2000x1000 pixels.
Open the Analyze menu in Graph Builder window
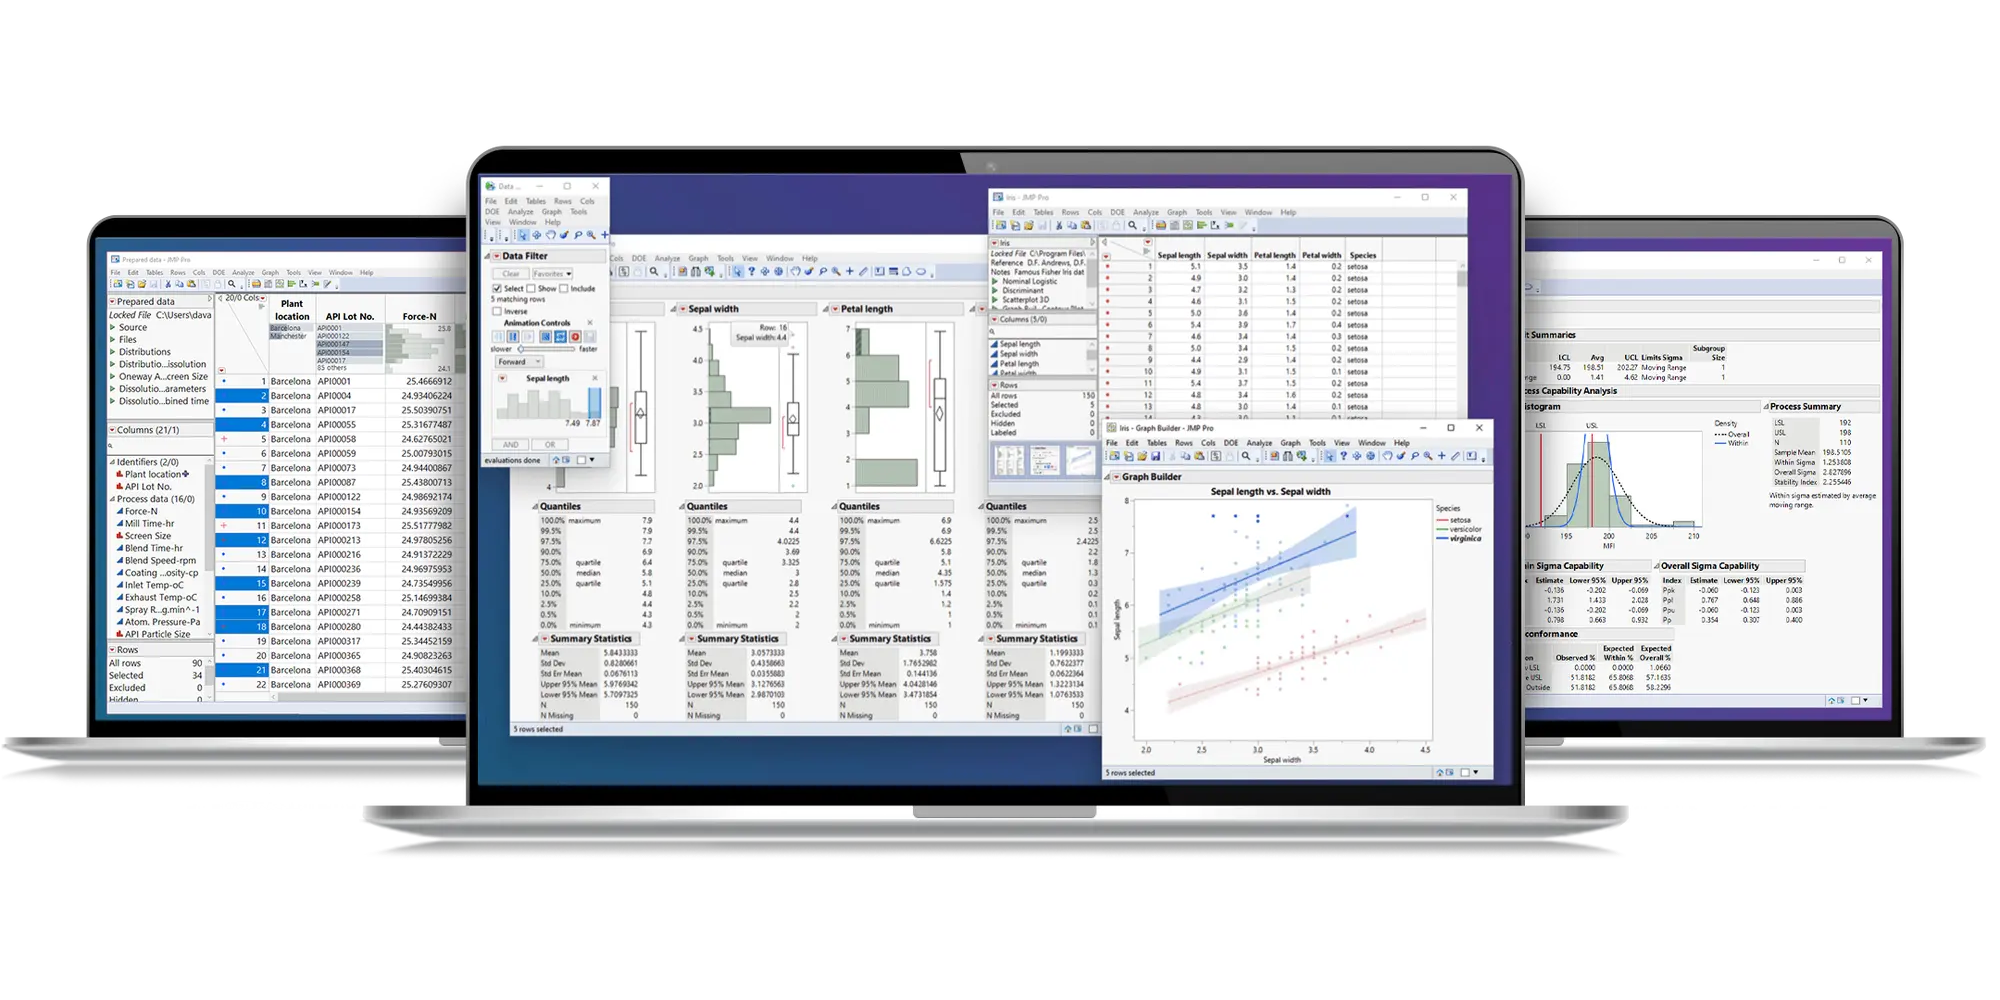pos(1259,443)
